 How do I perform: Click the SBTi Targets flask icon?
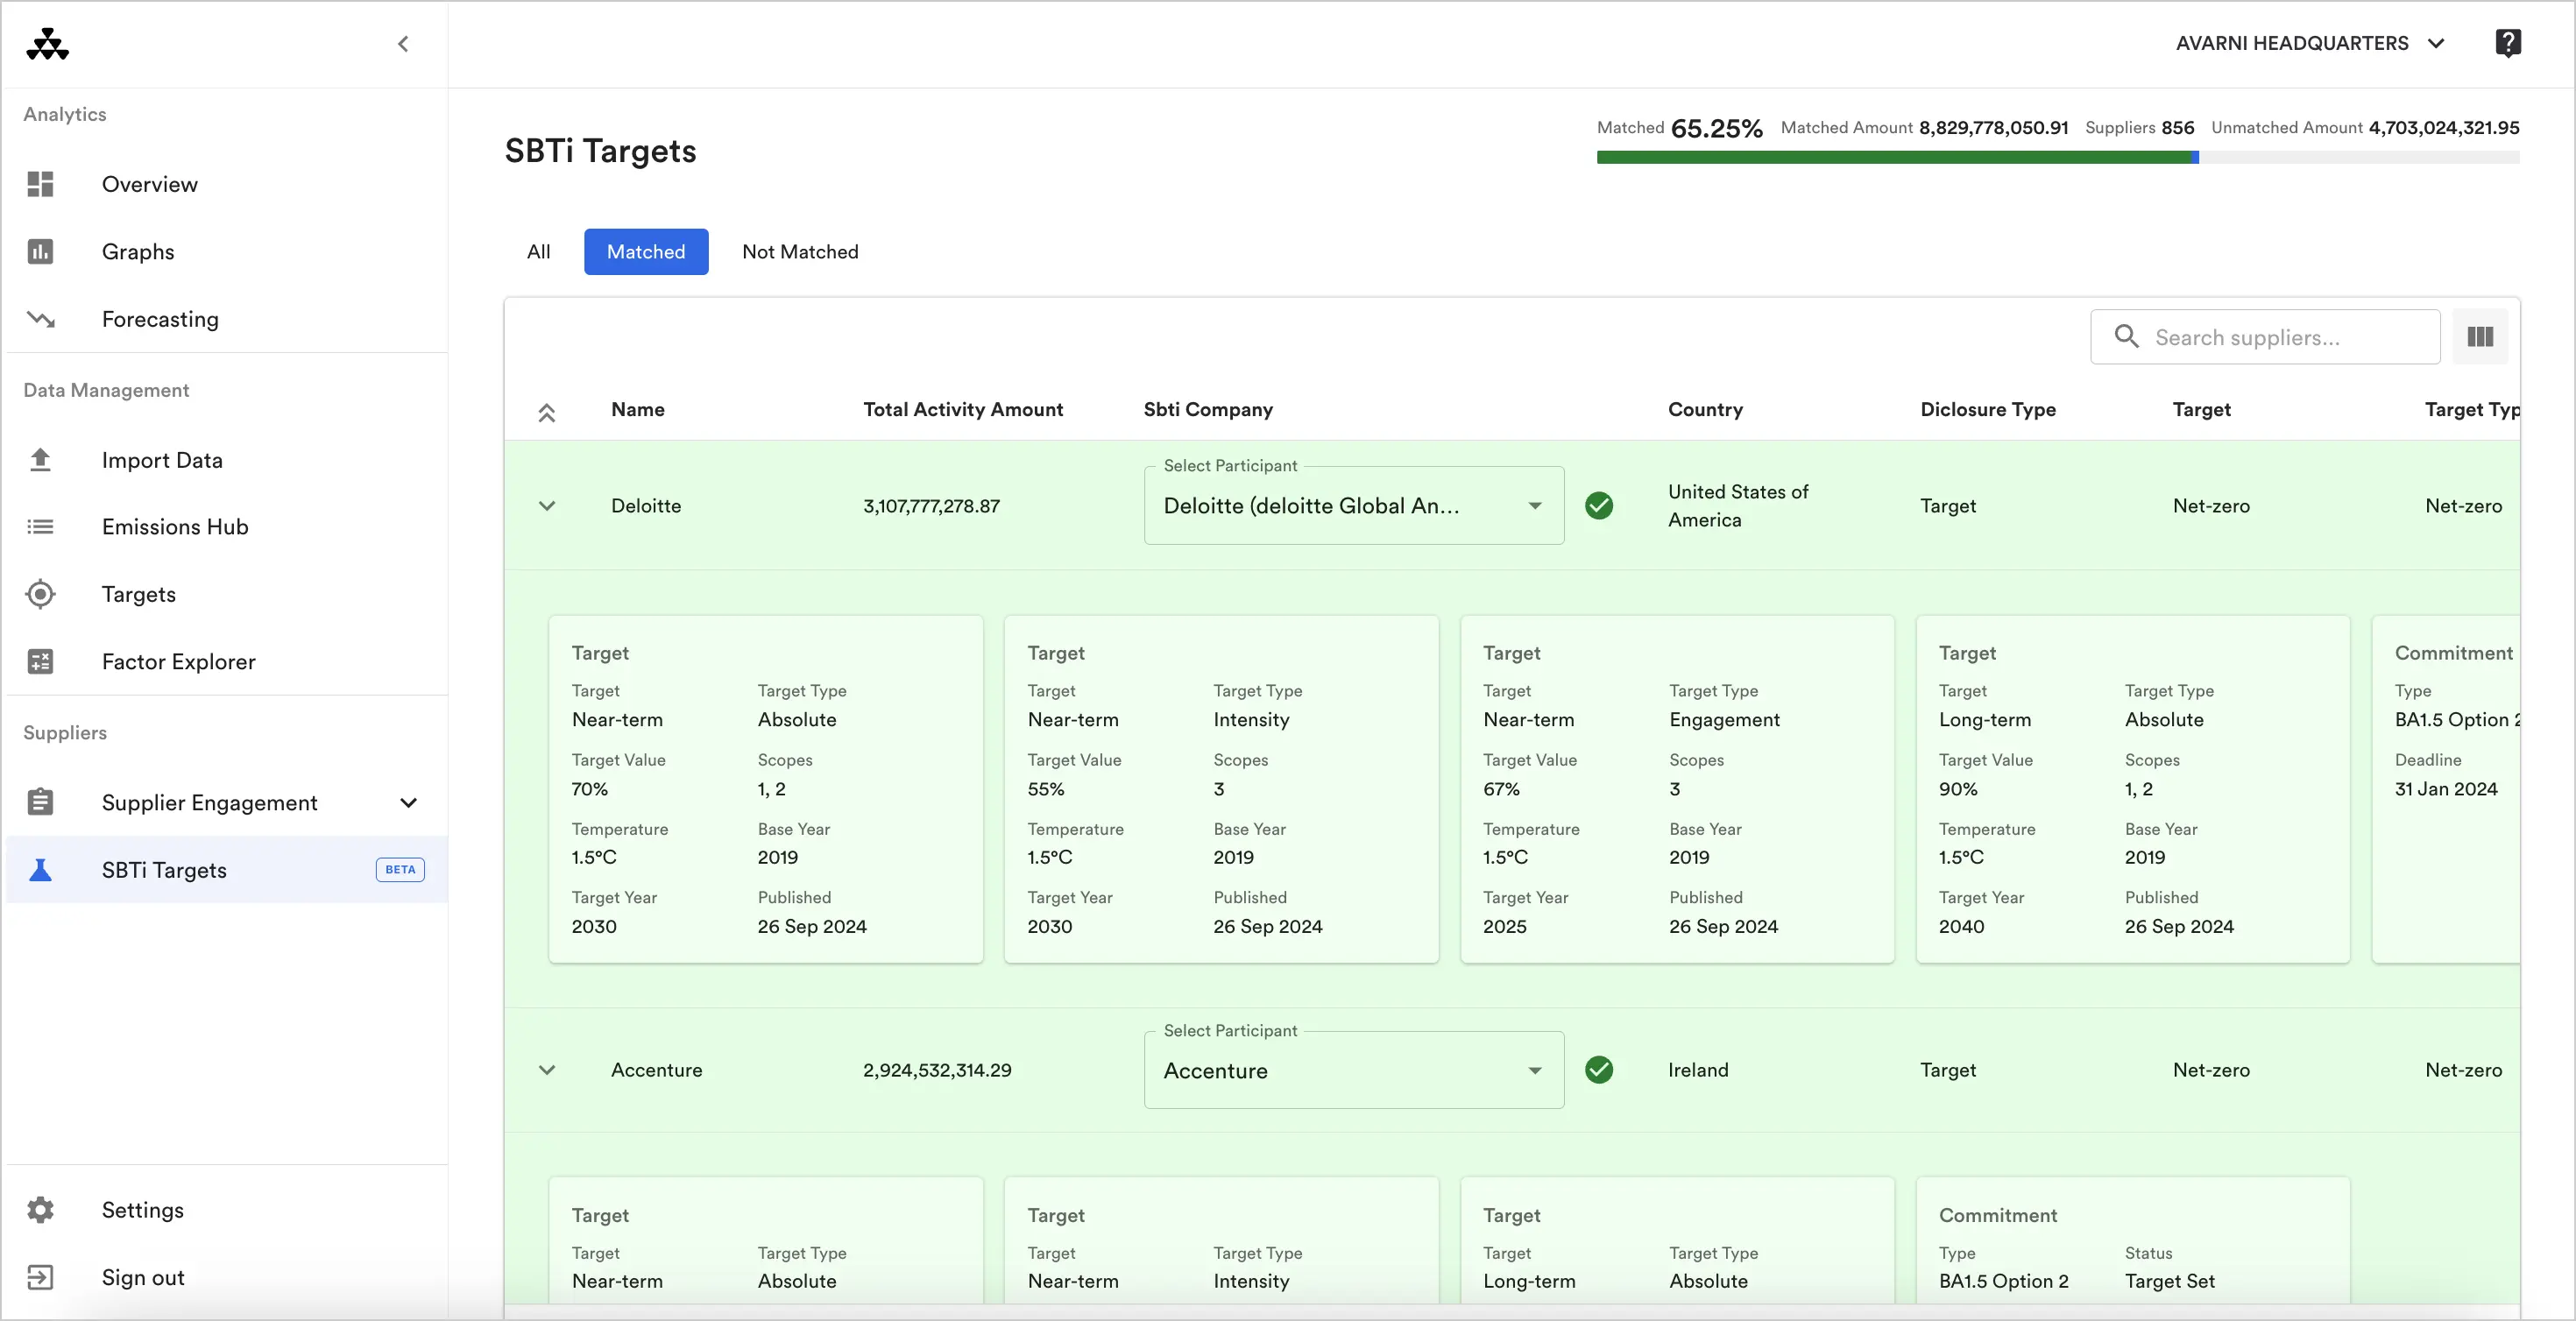pos(40,870)
